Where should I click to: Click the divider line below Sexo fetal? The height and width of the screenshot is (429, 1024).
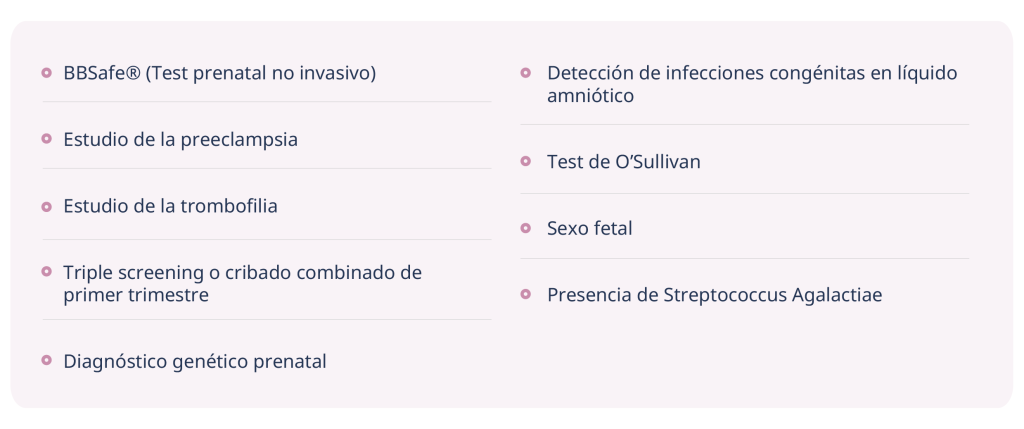point(744,259)
